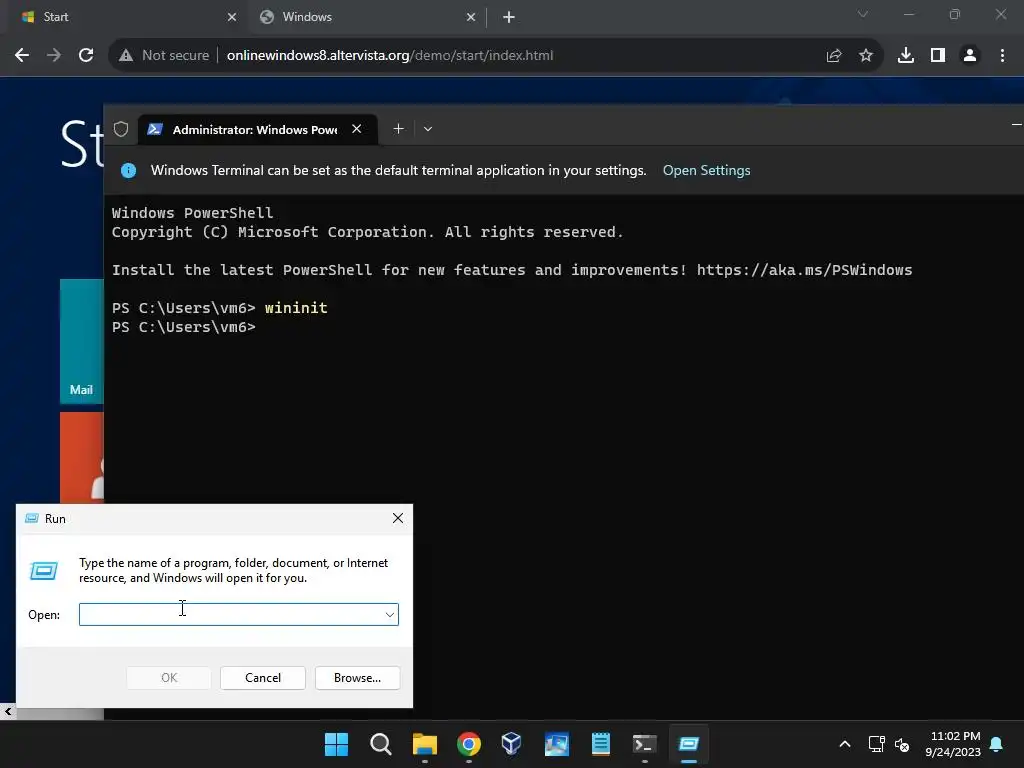Select Administrator: Windows PowerShell terminal tab

pyautogui.click(x=257, y=129)
